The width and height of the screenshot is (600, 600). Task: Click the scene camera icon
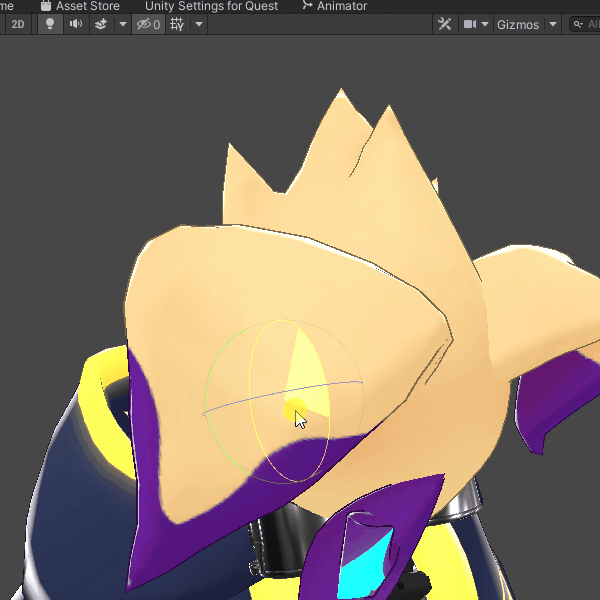click(470, 24)
